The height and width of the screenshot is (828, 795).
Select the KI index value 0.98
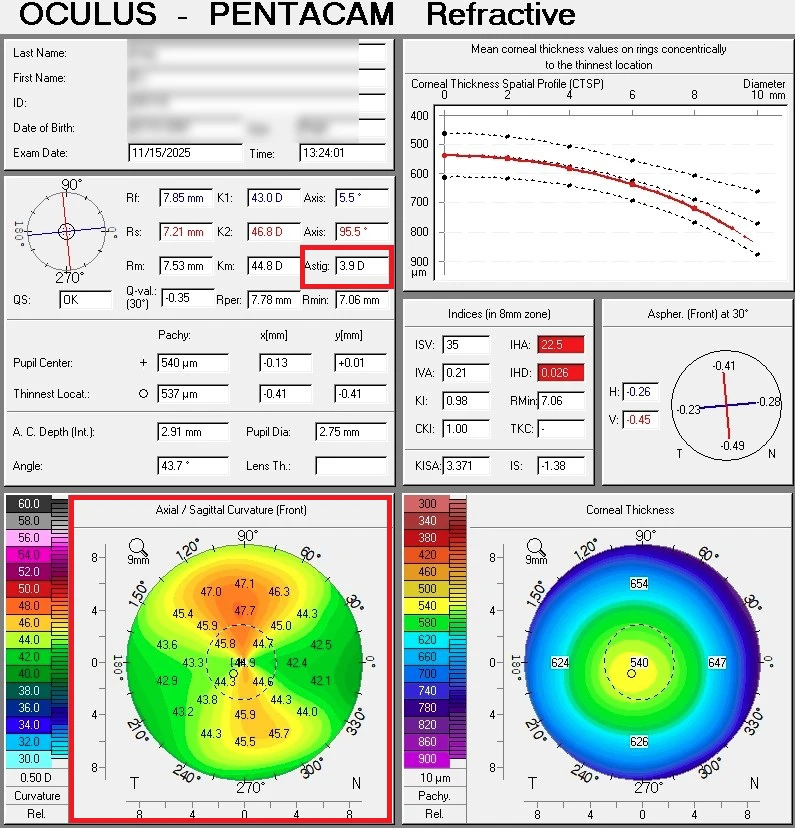[466, 401]
